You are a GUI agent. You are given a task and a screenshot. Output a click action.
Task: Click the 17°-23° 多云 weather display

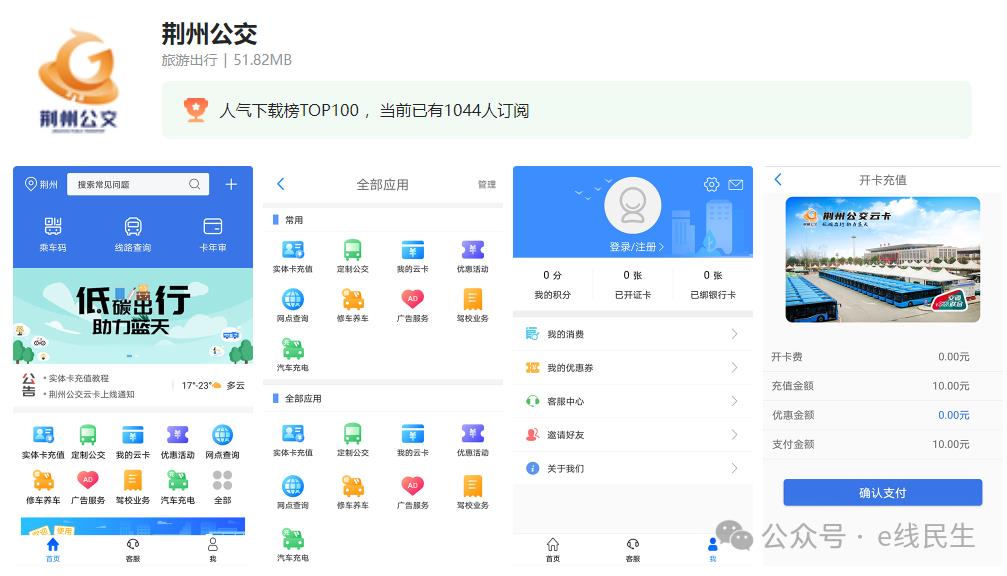tap(213, 385)
